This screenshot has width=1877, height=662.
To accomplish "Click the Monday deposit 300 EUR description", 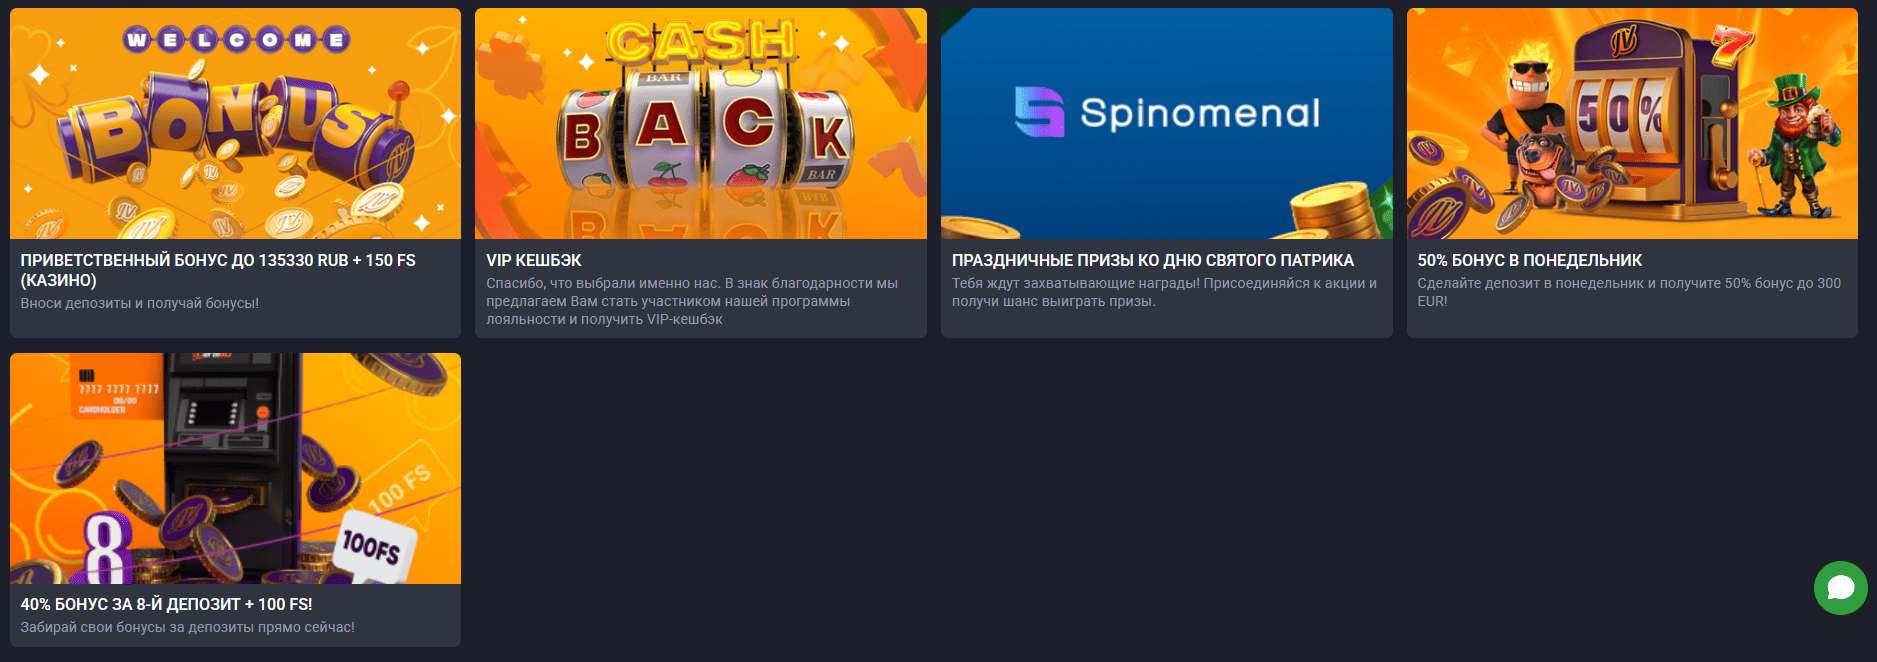I will coord(1629,292).
